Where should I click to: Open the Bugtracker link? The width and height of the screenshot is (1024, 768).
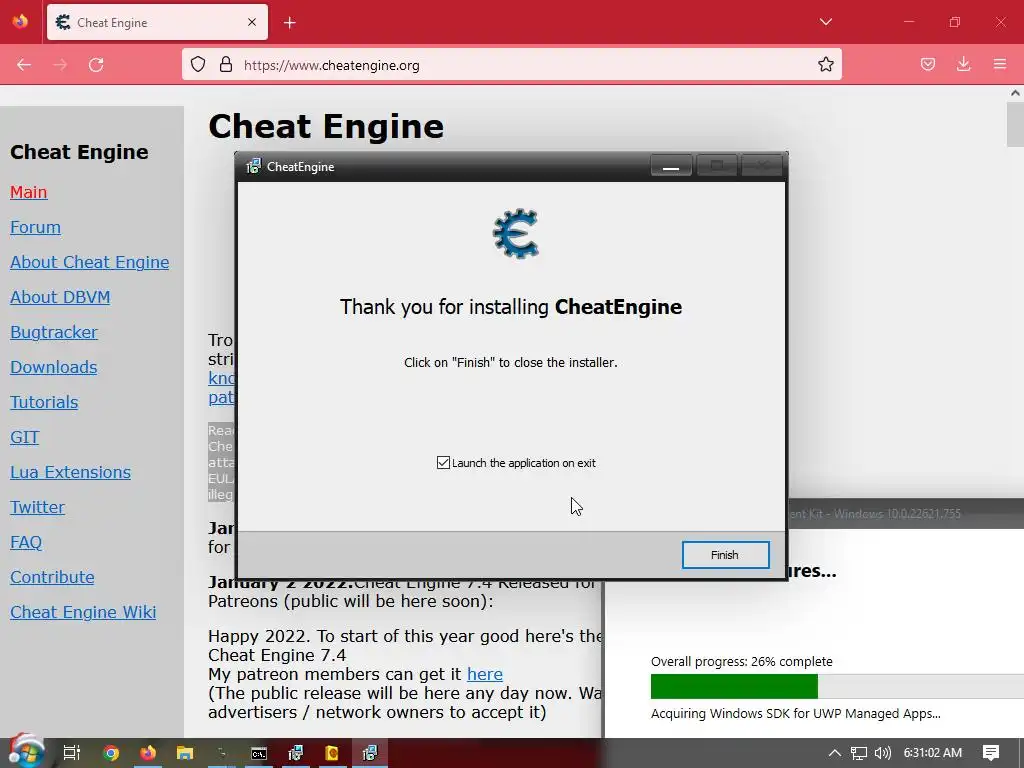pos(54,332)
